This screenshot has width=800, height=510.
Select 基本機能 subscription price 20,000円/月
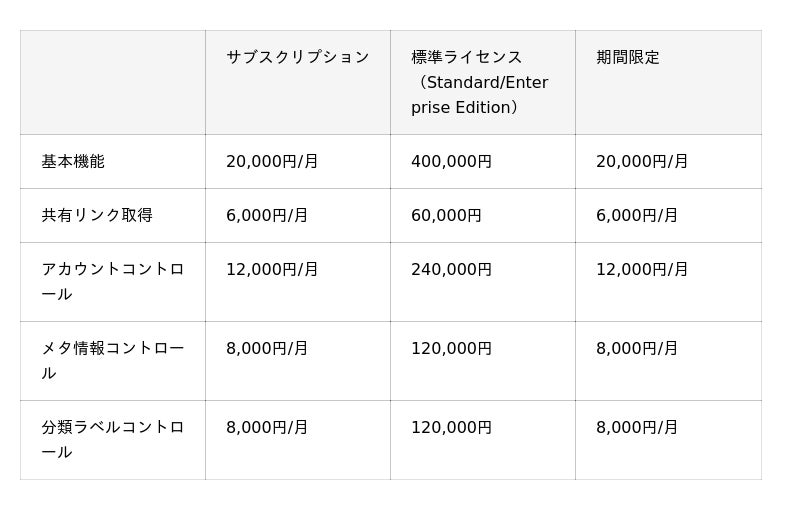[272, 162]
